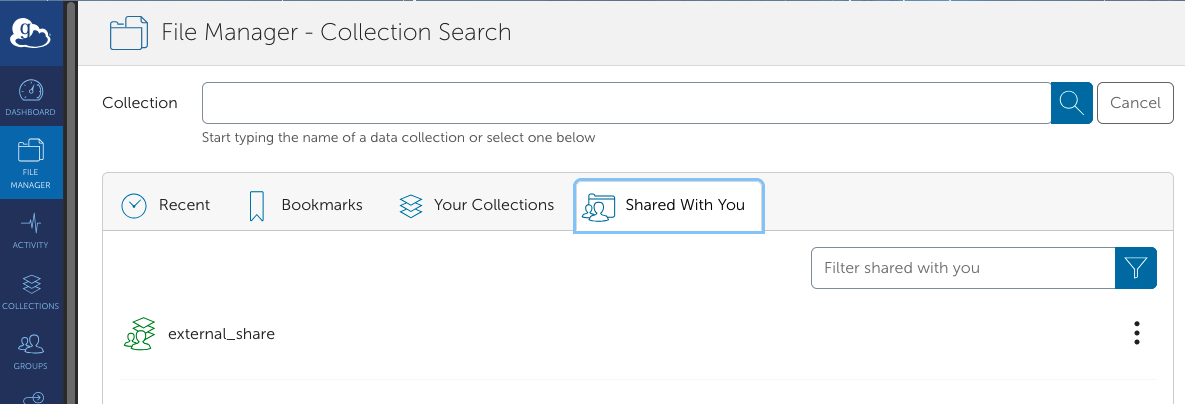Viewport: 1185px width, 404px height.
Task: Open the external_share collection
Action: point(221,333)
